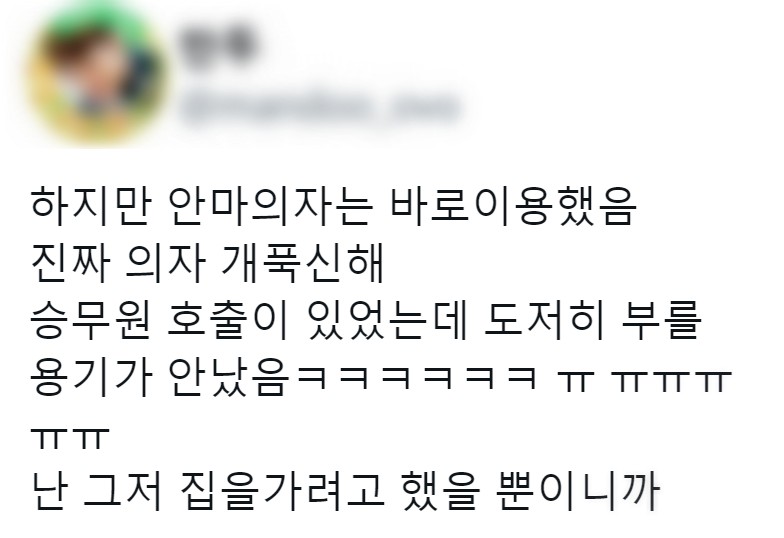Viewport: 784px width, 538px height.
Task: Open the blurred username handle under the name
Action: [x=318, y=108]
